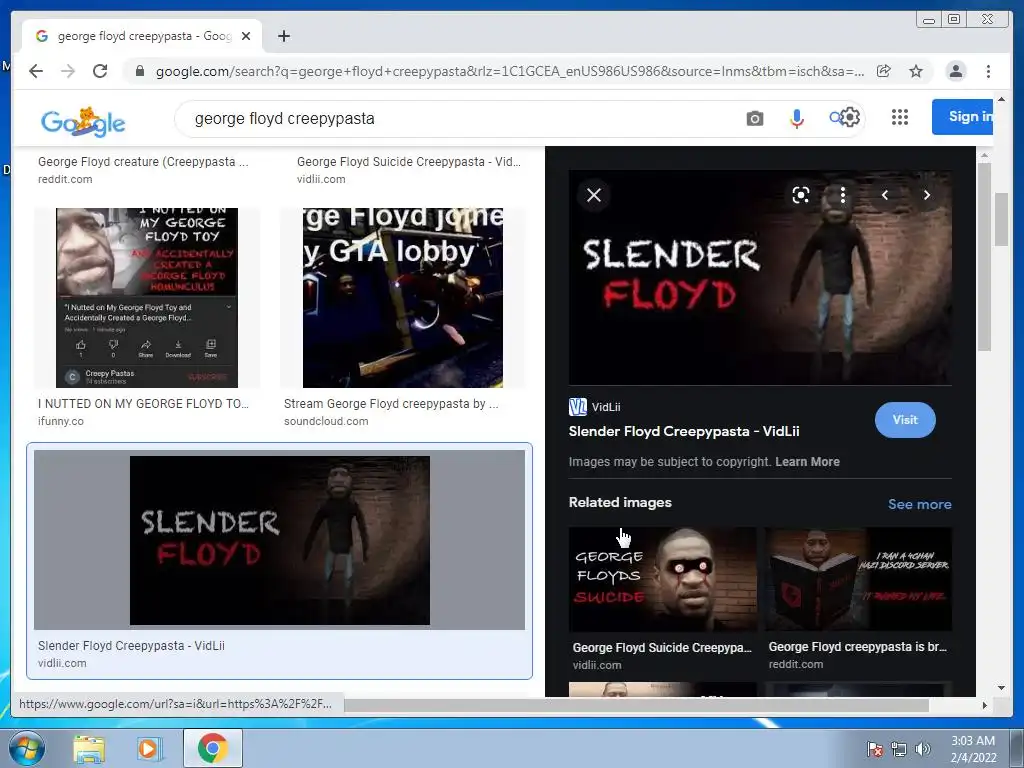Open Google quick settings gear
This screenshot has height=768, width=1024.
click(x=850, y=118)
